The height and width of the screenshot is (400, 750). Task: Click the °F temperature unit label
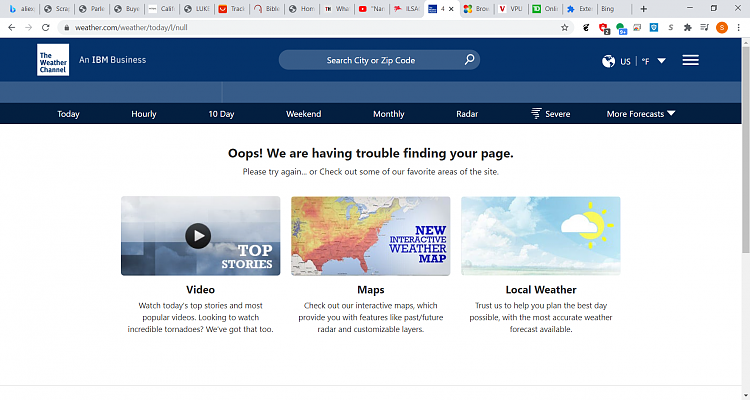(646, 61)
